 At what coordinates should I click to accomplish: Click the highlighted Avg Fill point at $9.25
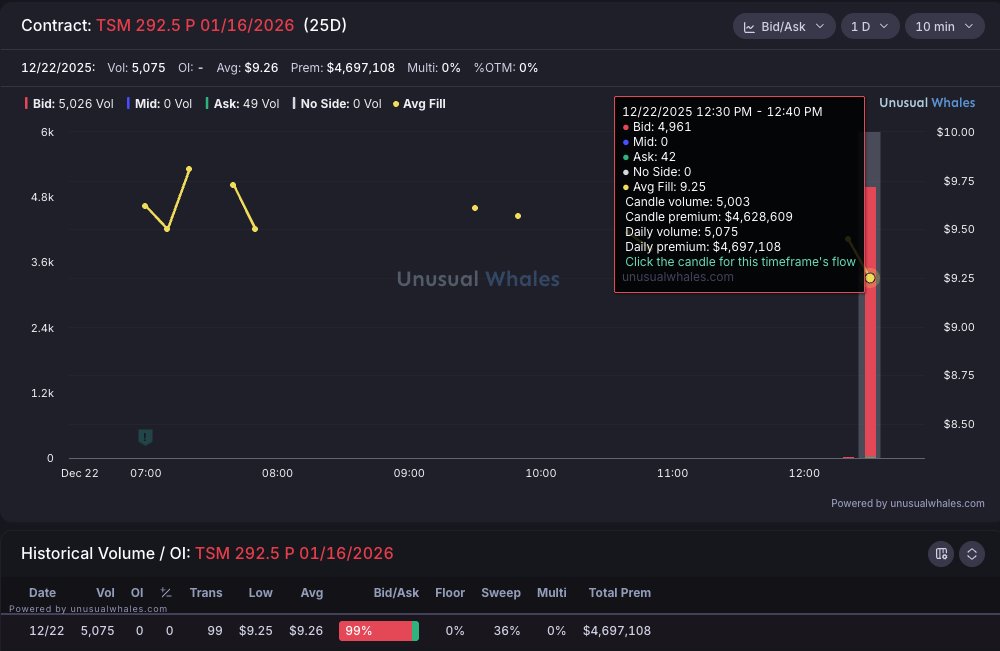tap(870, 278)
